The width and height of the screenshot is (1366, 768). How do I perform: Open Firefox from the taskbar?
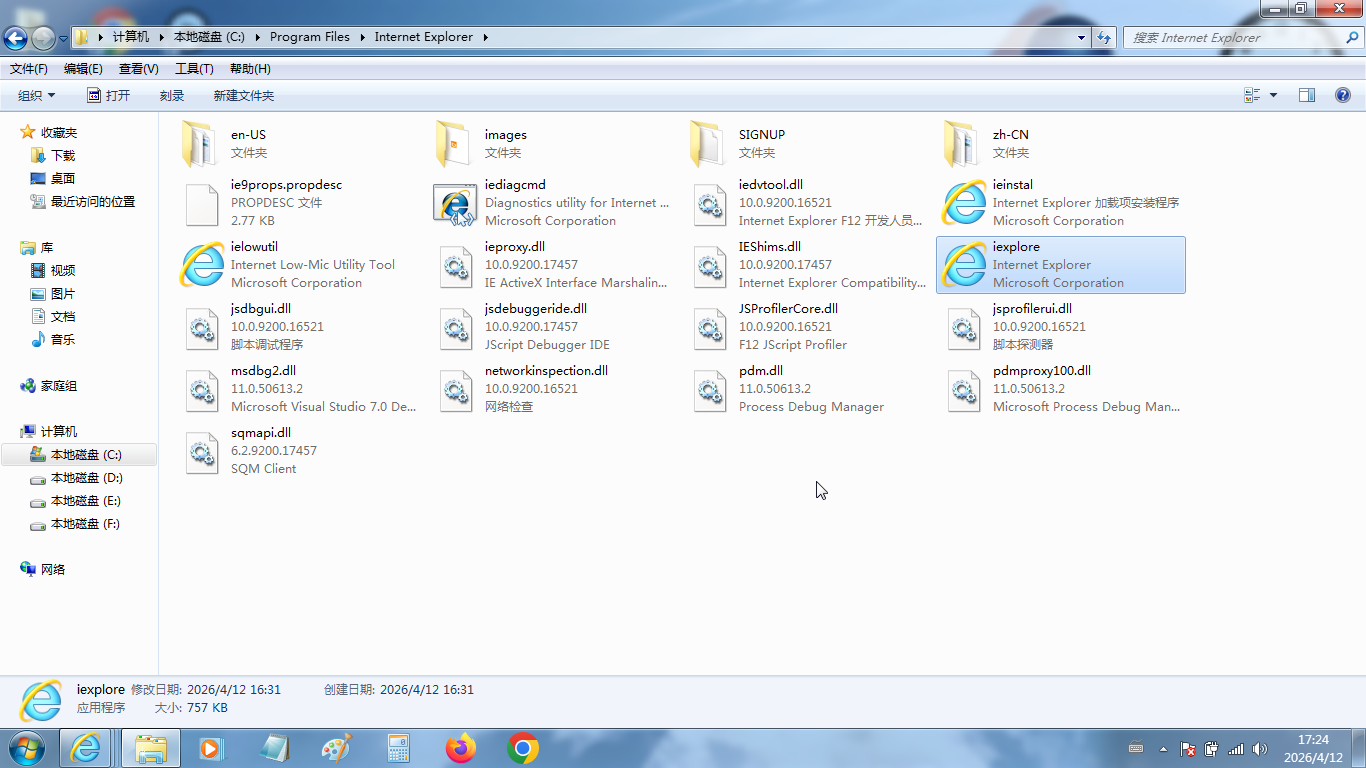click(x=461, y=748)
